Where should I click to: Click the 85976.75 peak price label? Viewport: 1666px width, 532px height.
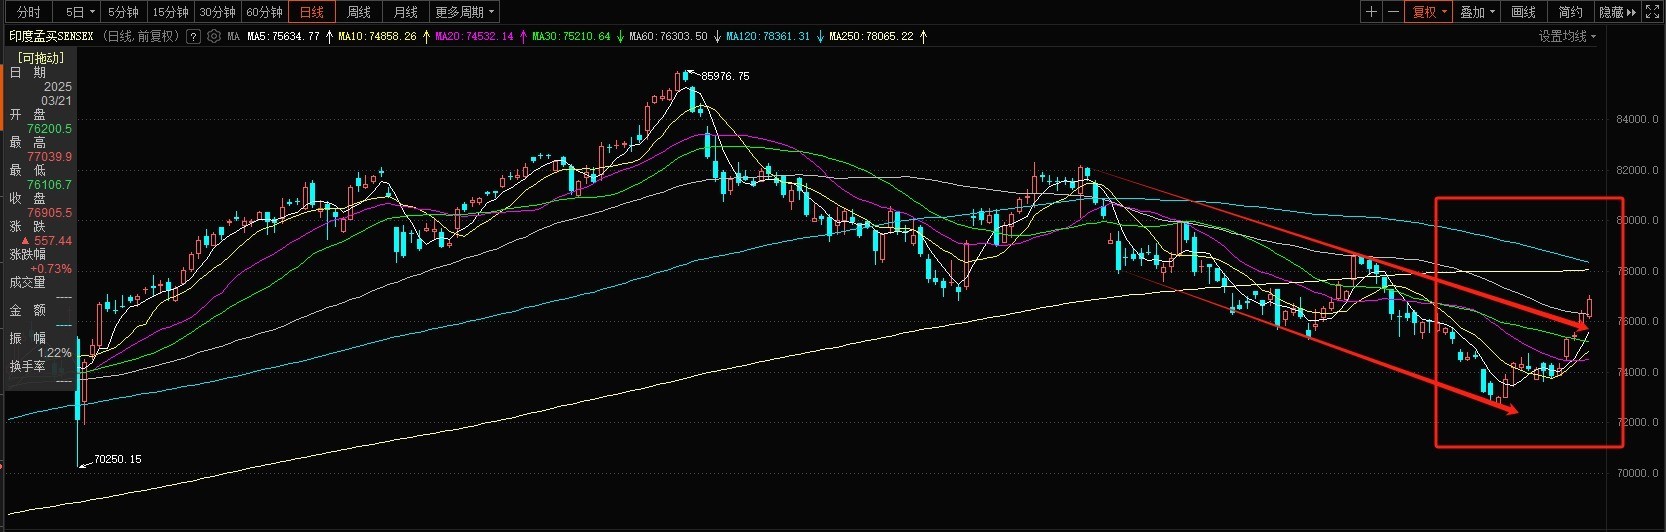pyautogui.click(x=725, y=76)
